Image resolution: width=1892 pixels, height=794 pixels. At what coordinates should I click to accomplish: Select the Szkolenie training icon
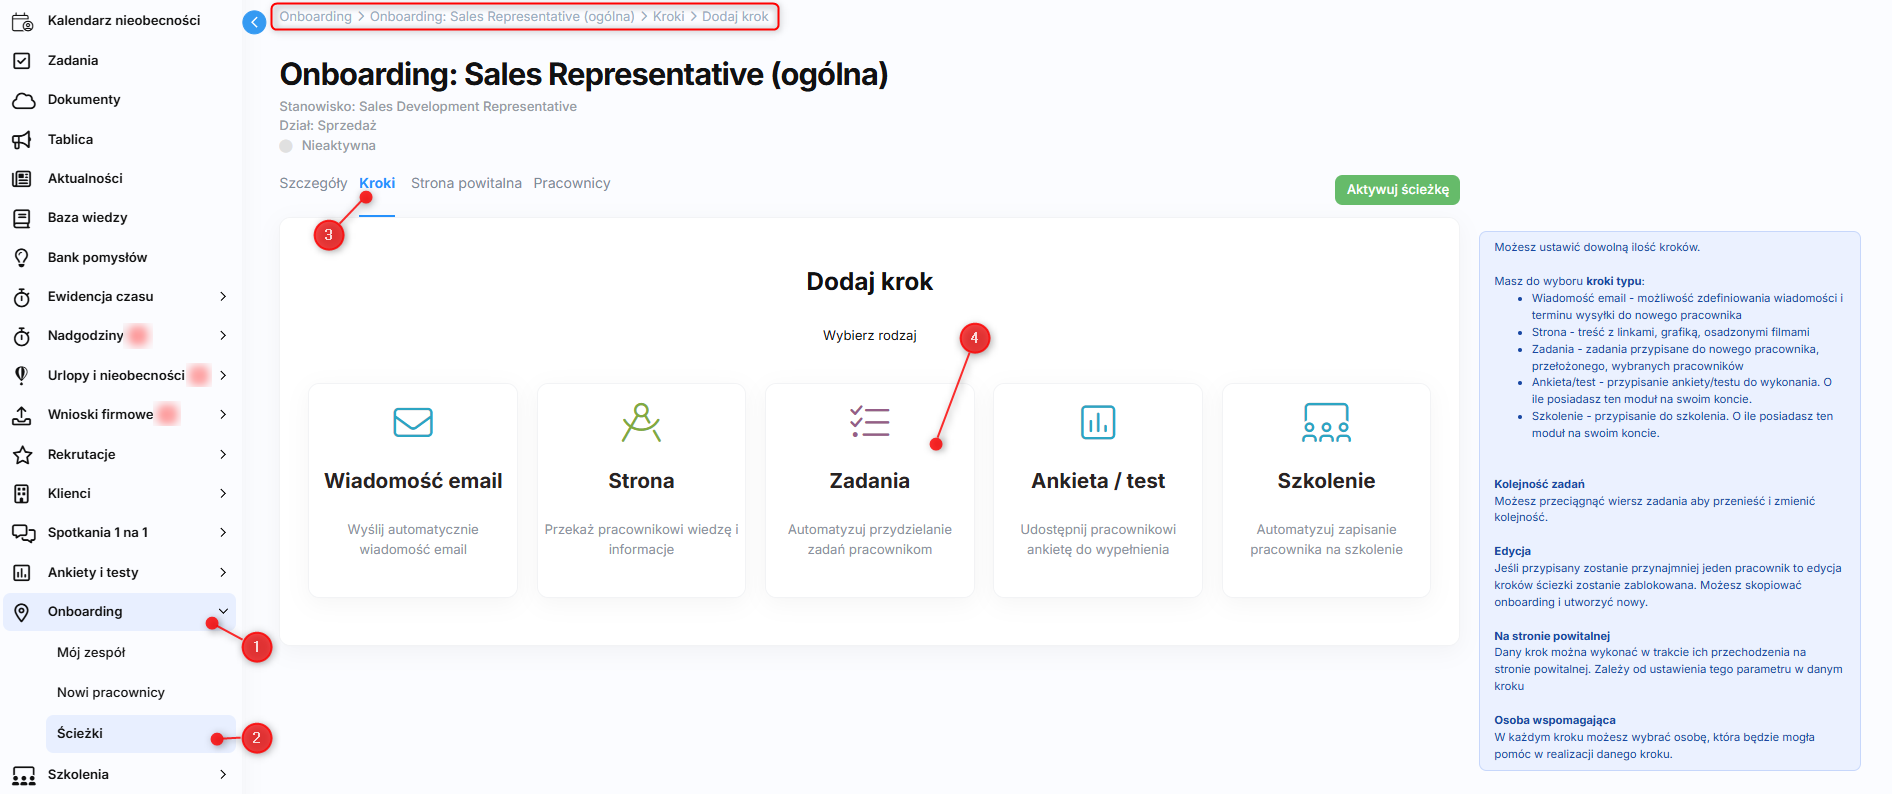pyautogui.click(x=1326, y=422)
